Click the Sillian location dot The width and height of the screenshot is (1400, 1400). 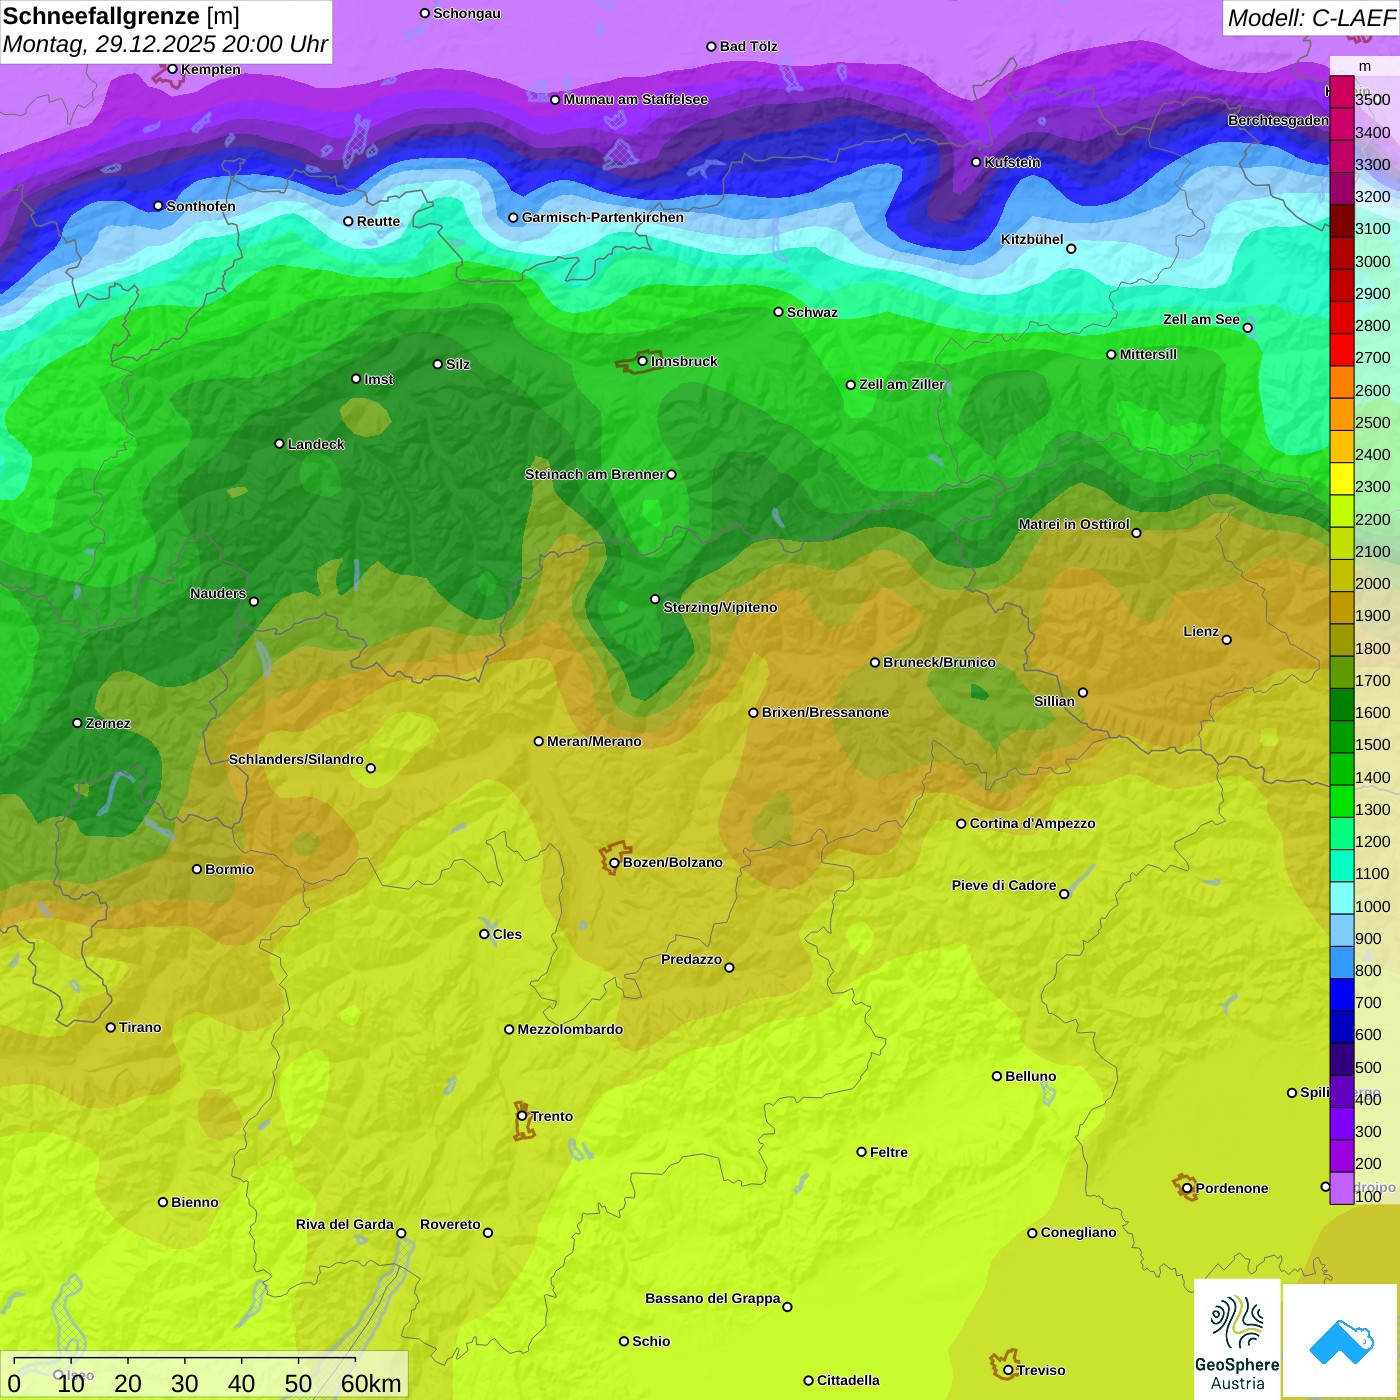tap(1083, 692)
